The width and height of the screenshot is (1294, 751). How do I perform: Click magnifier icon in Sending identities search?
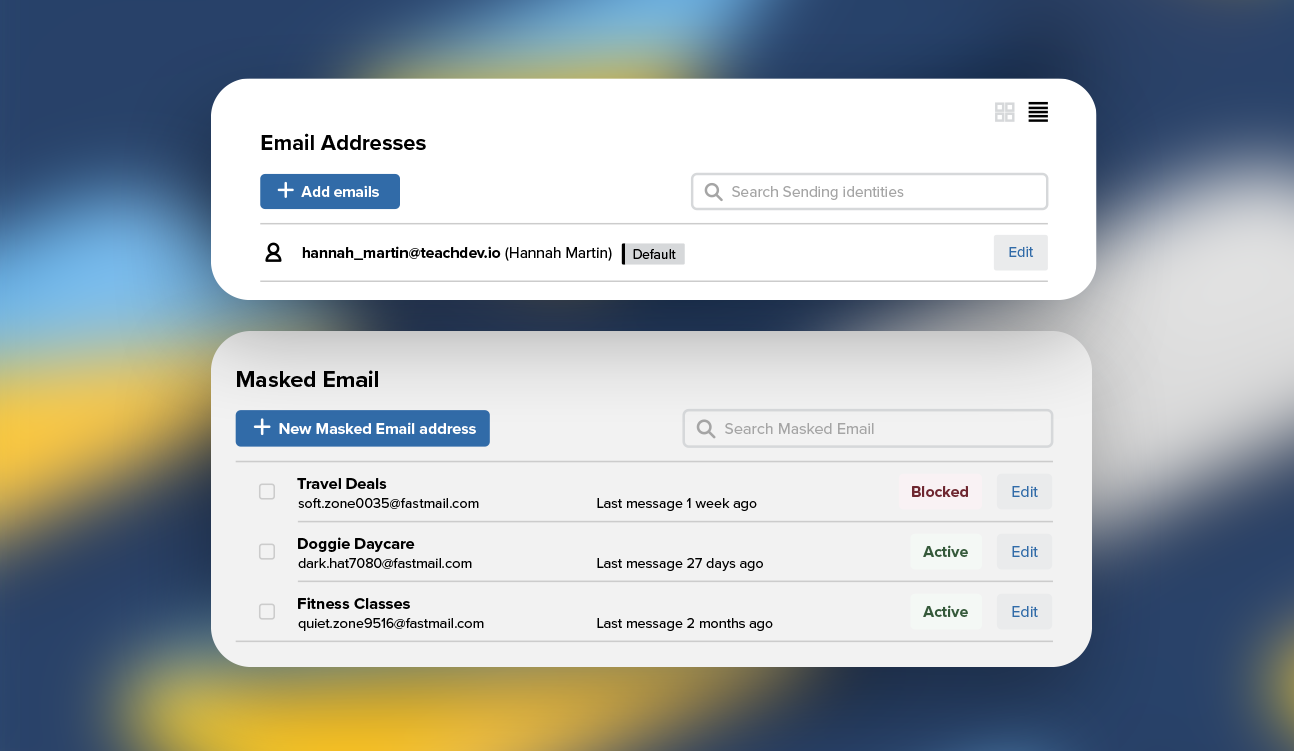[x=713, y=192]
